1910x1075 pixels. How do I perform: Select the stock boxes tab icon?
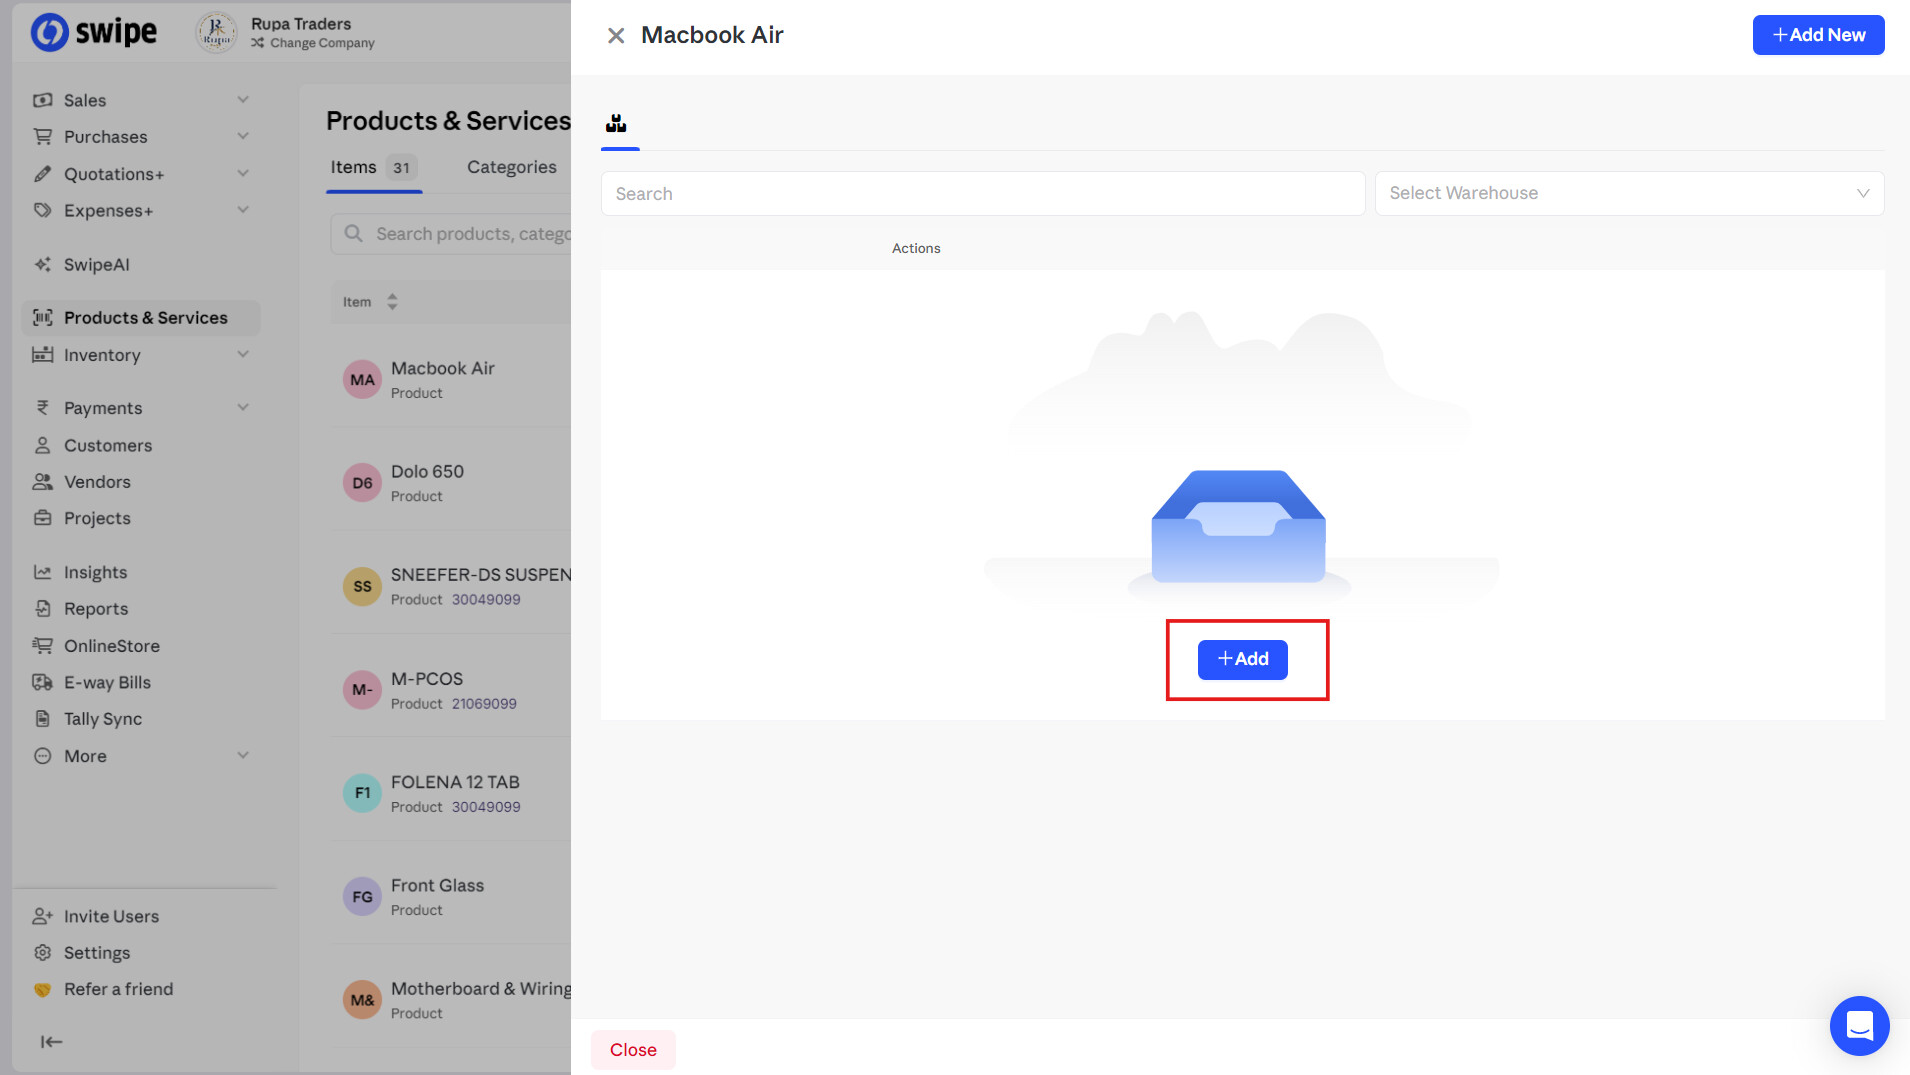[616, 123]
